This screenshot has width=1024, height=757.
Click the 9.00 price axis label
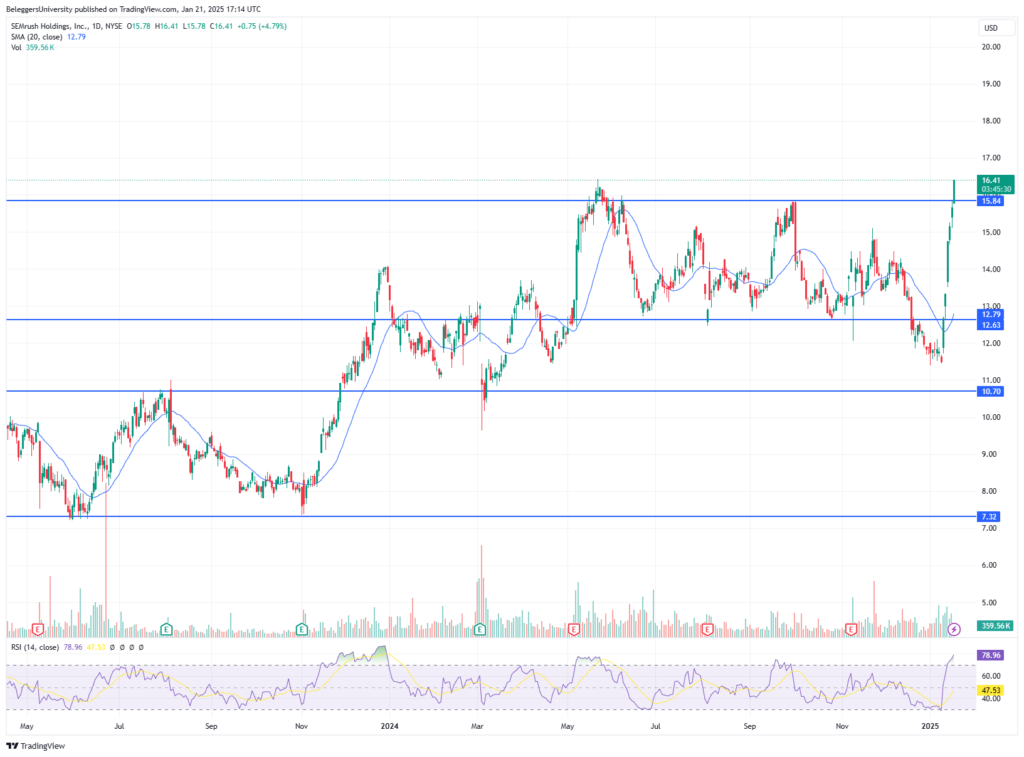point(989,455)
